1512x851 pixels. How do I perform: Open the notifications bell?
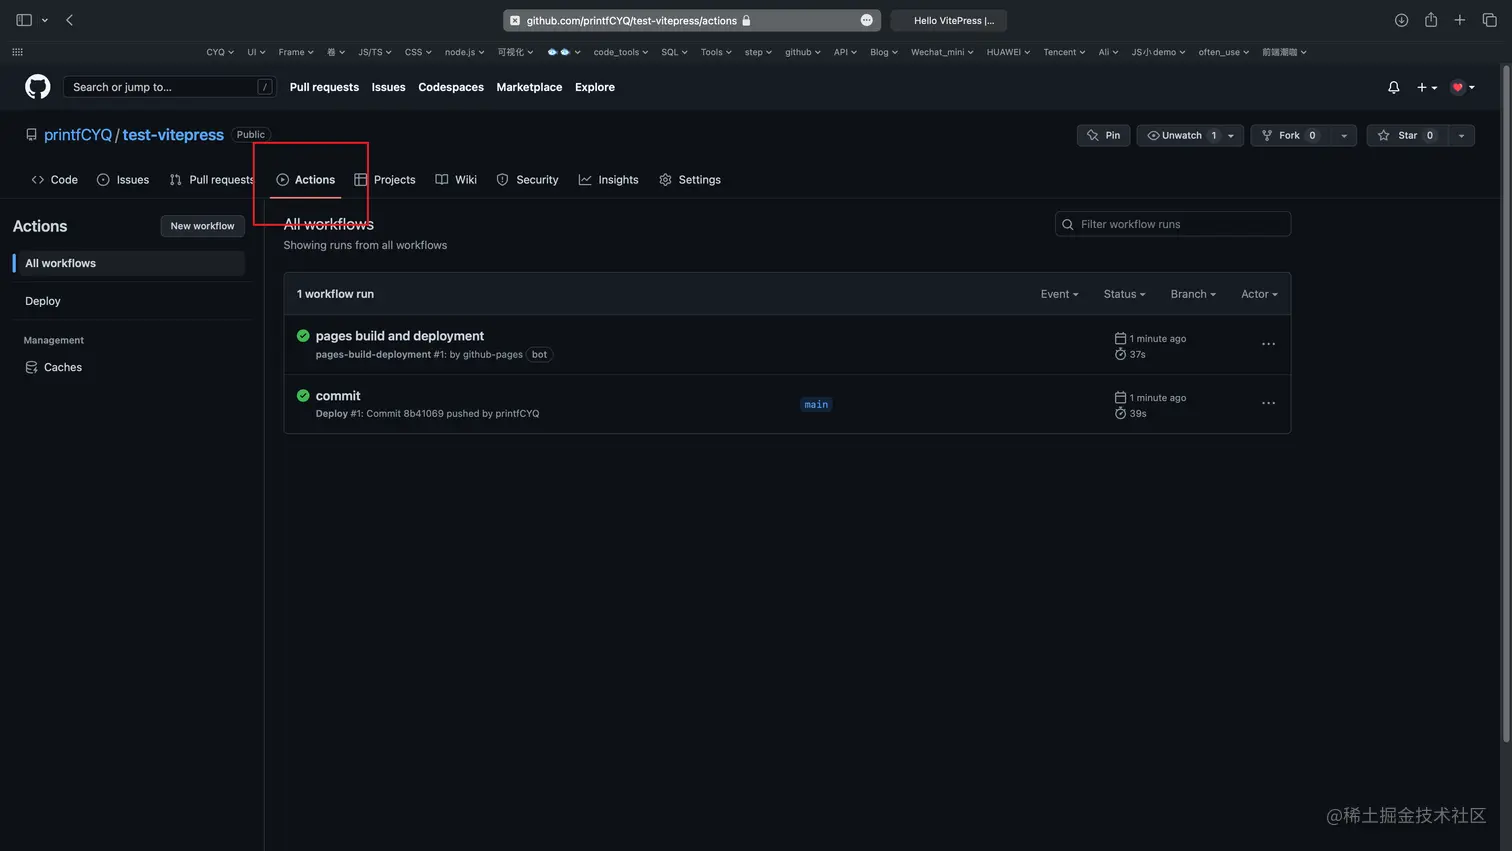coord(1393,87)
